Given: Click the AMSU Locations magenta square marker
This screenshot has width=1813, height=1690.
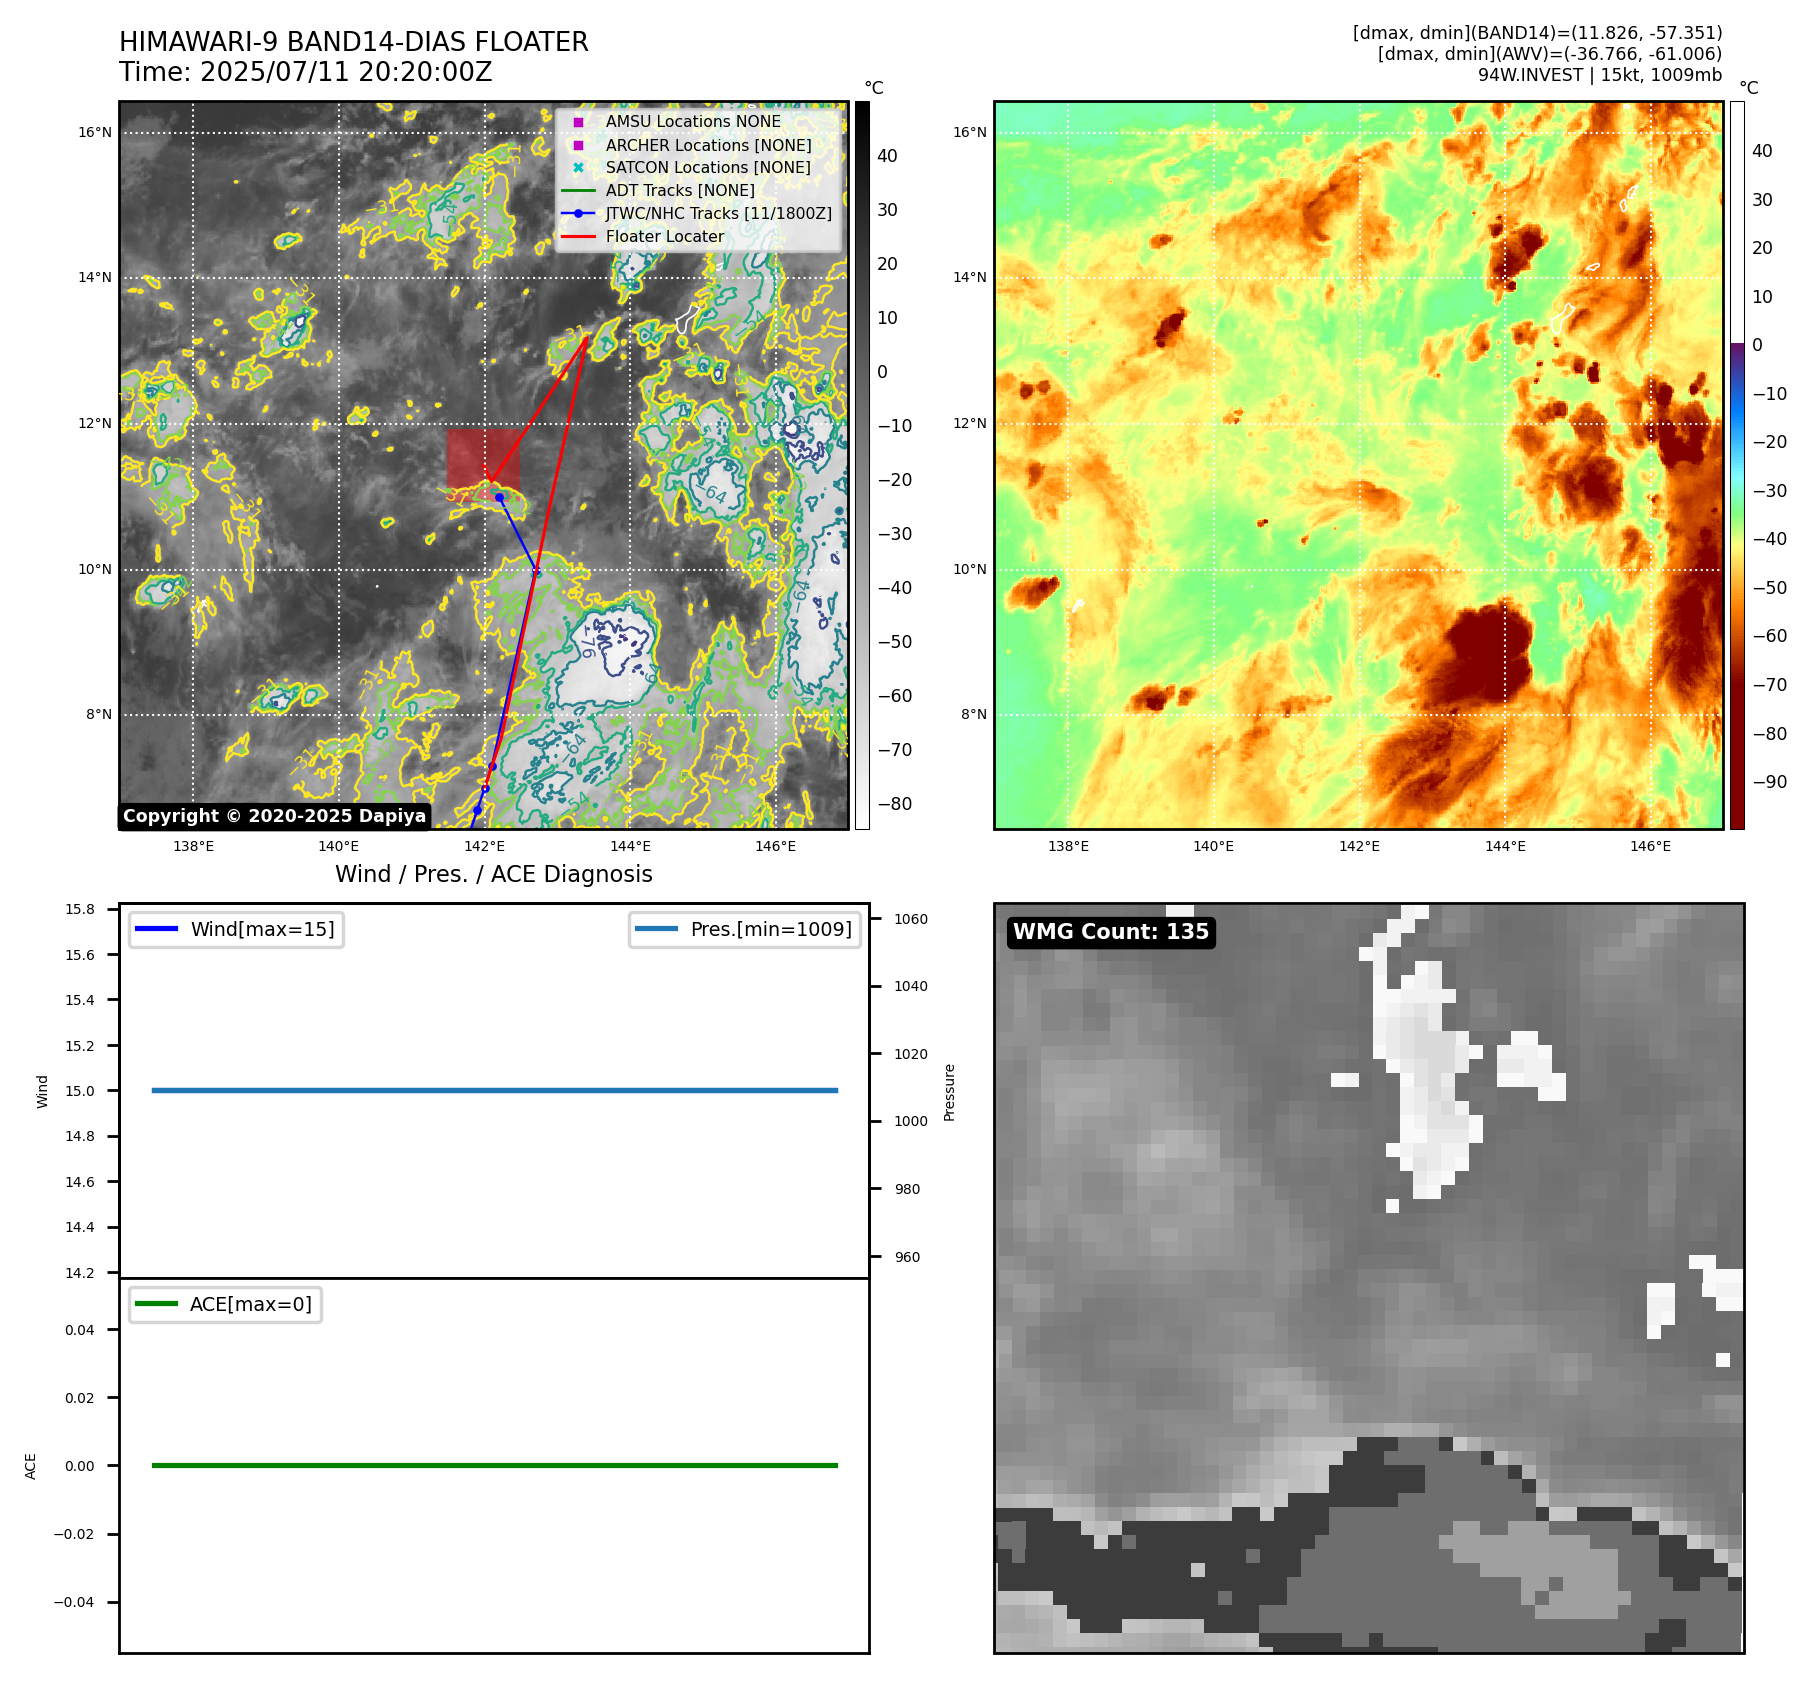Looking at the screenshot, I should [578, 122].
